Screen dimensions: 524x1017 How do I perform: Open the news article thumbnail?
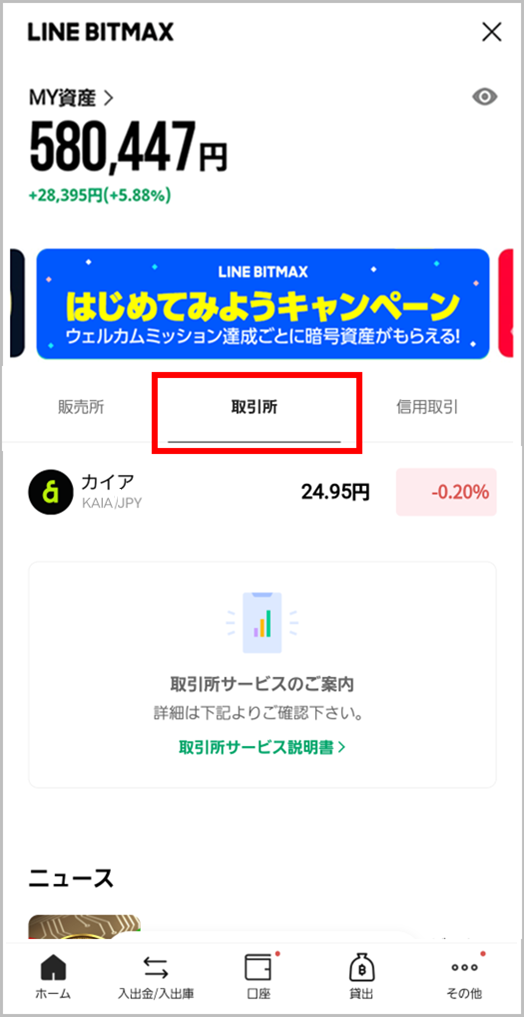[85, 927]
